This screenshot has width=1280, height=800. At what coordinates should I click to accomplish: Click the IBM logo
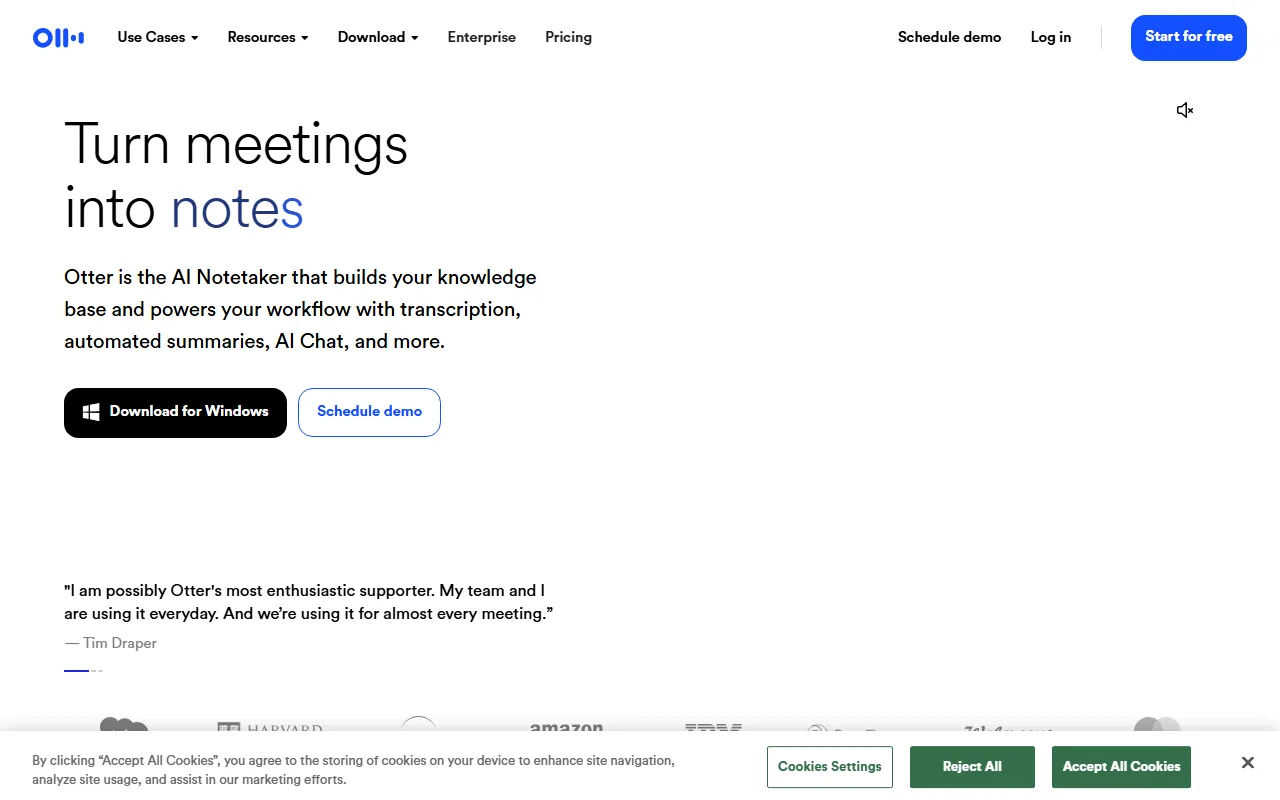713,729
